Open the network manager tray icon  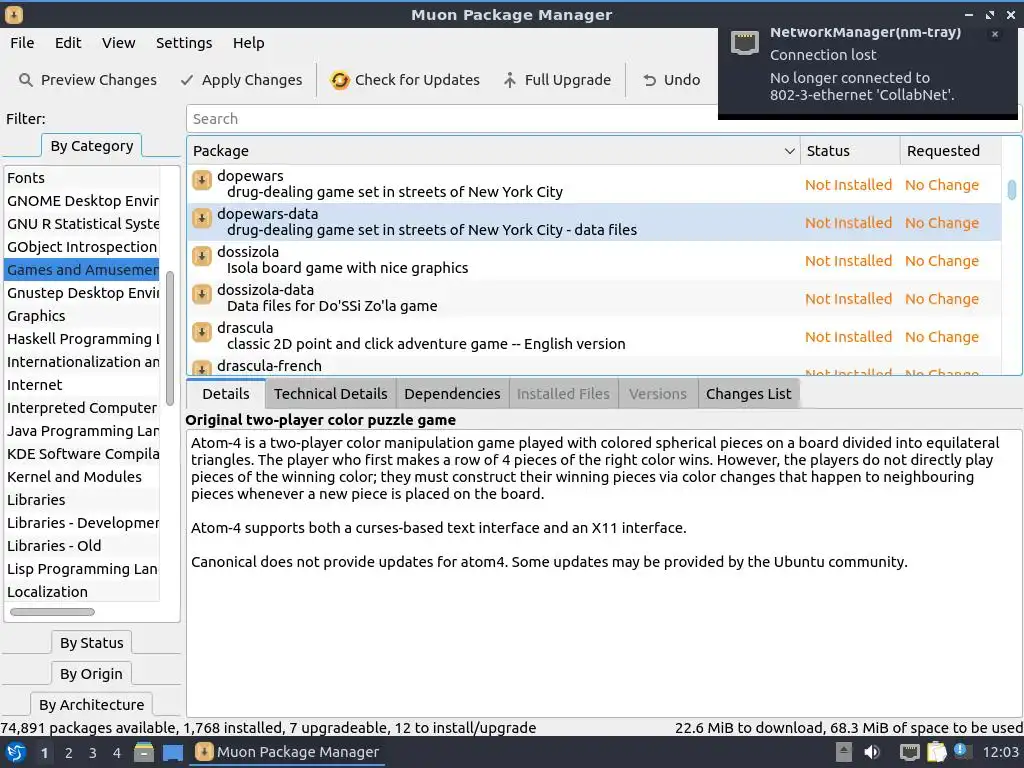coord(909,752)
